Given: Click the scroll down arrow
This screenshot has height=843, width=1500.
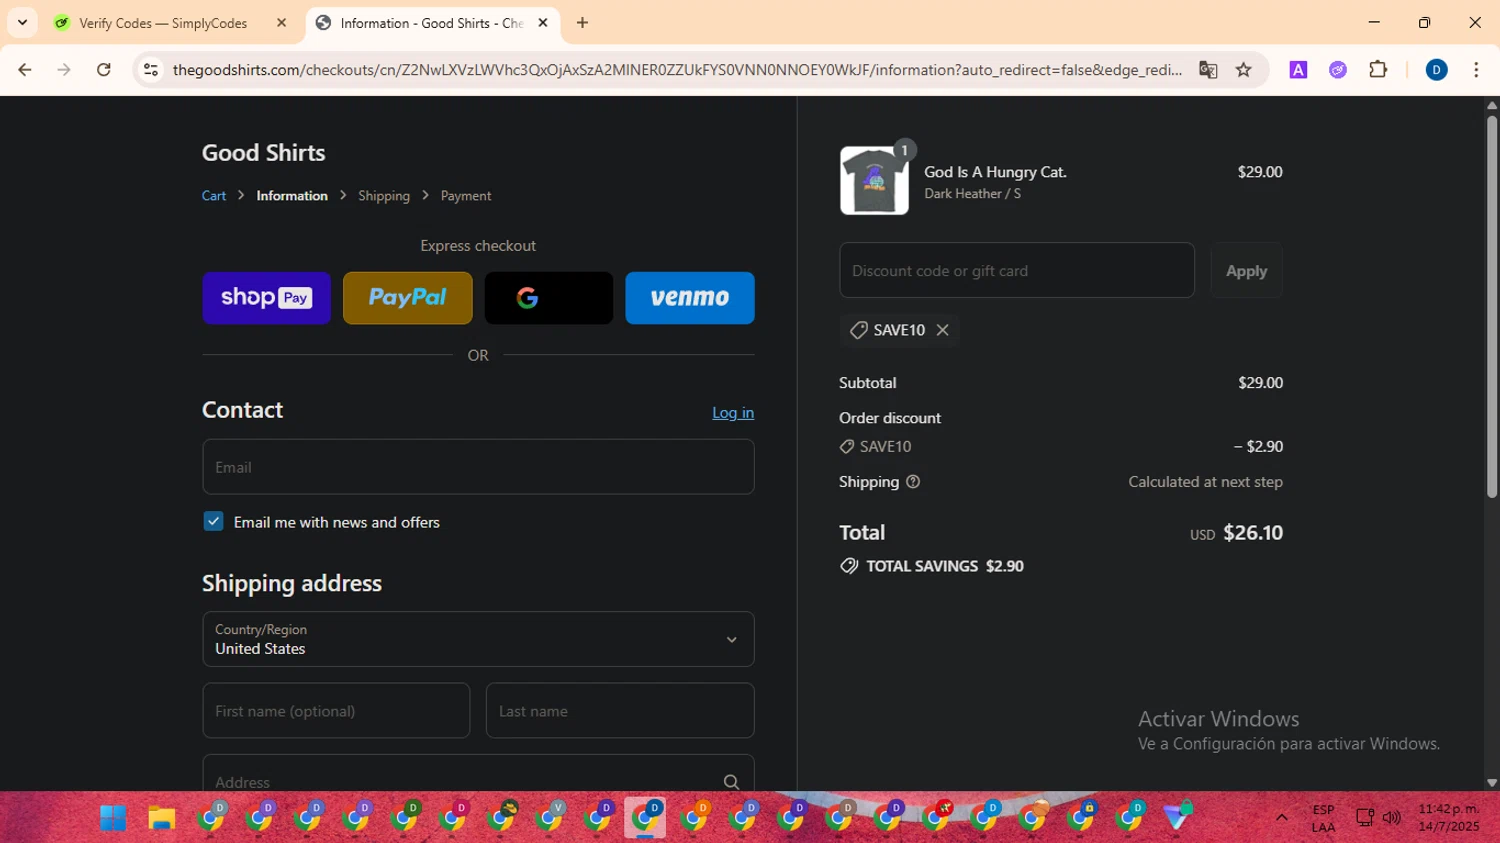Looking at the screenshot, I should (x=1492, y=783).
